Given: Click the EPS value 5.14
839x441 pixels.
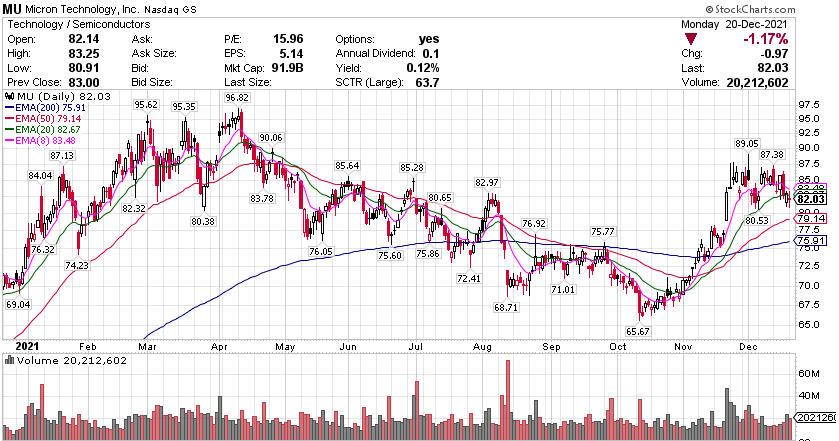Looking at the screenshot, I should (292, 54).
